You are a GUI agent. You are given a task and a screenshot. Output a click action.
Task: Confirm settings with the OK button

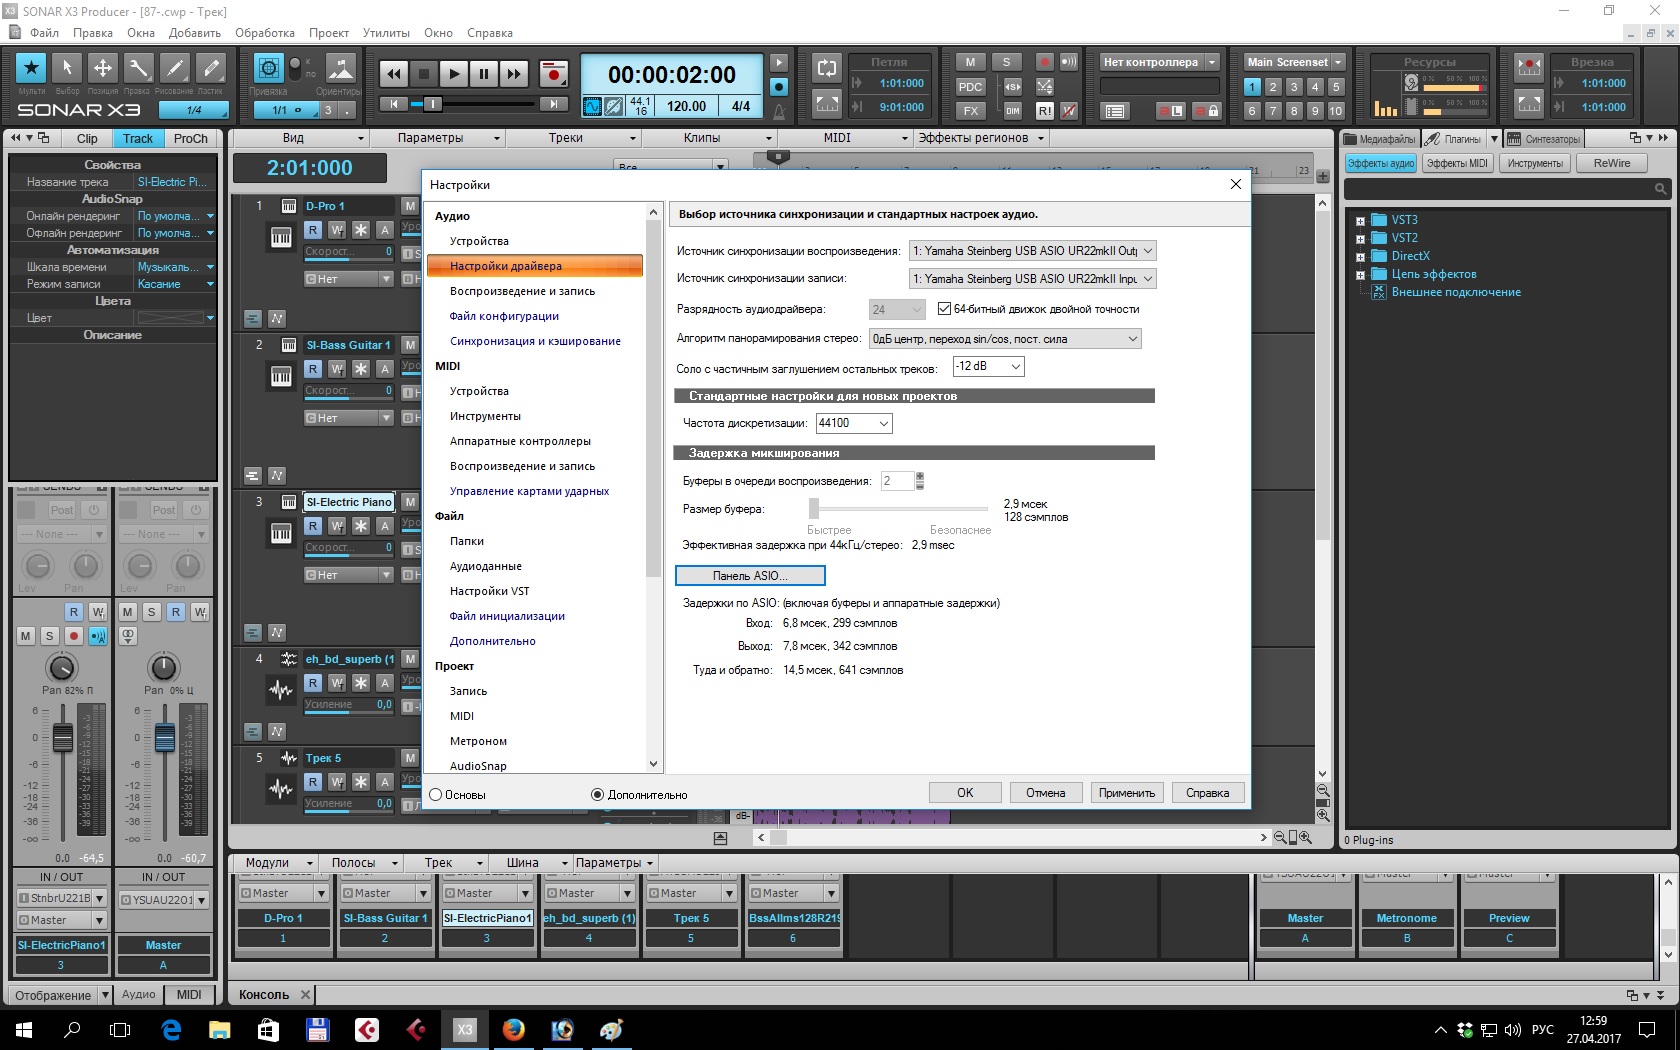pos(965,793)
